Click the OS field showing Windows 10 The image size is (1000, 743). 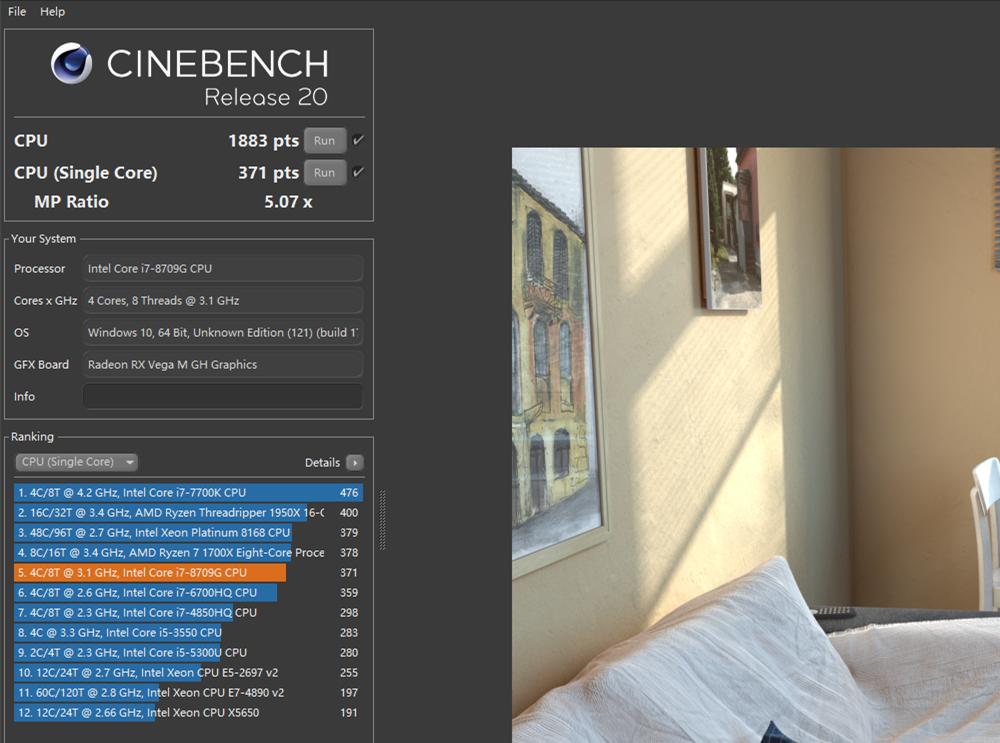point(223,332)
